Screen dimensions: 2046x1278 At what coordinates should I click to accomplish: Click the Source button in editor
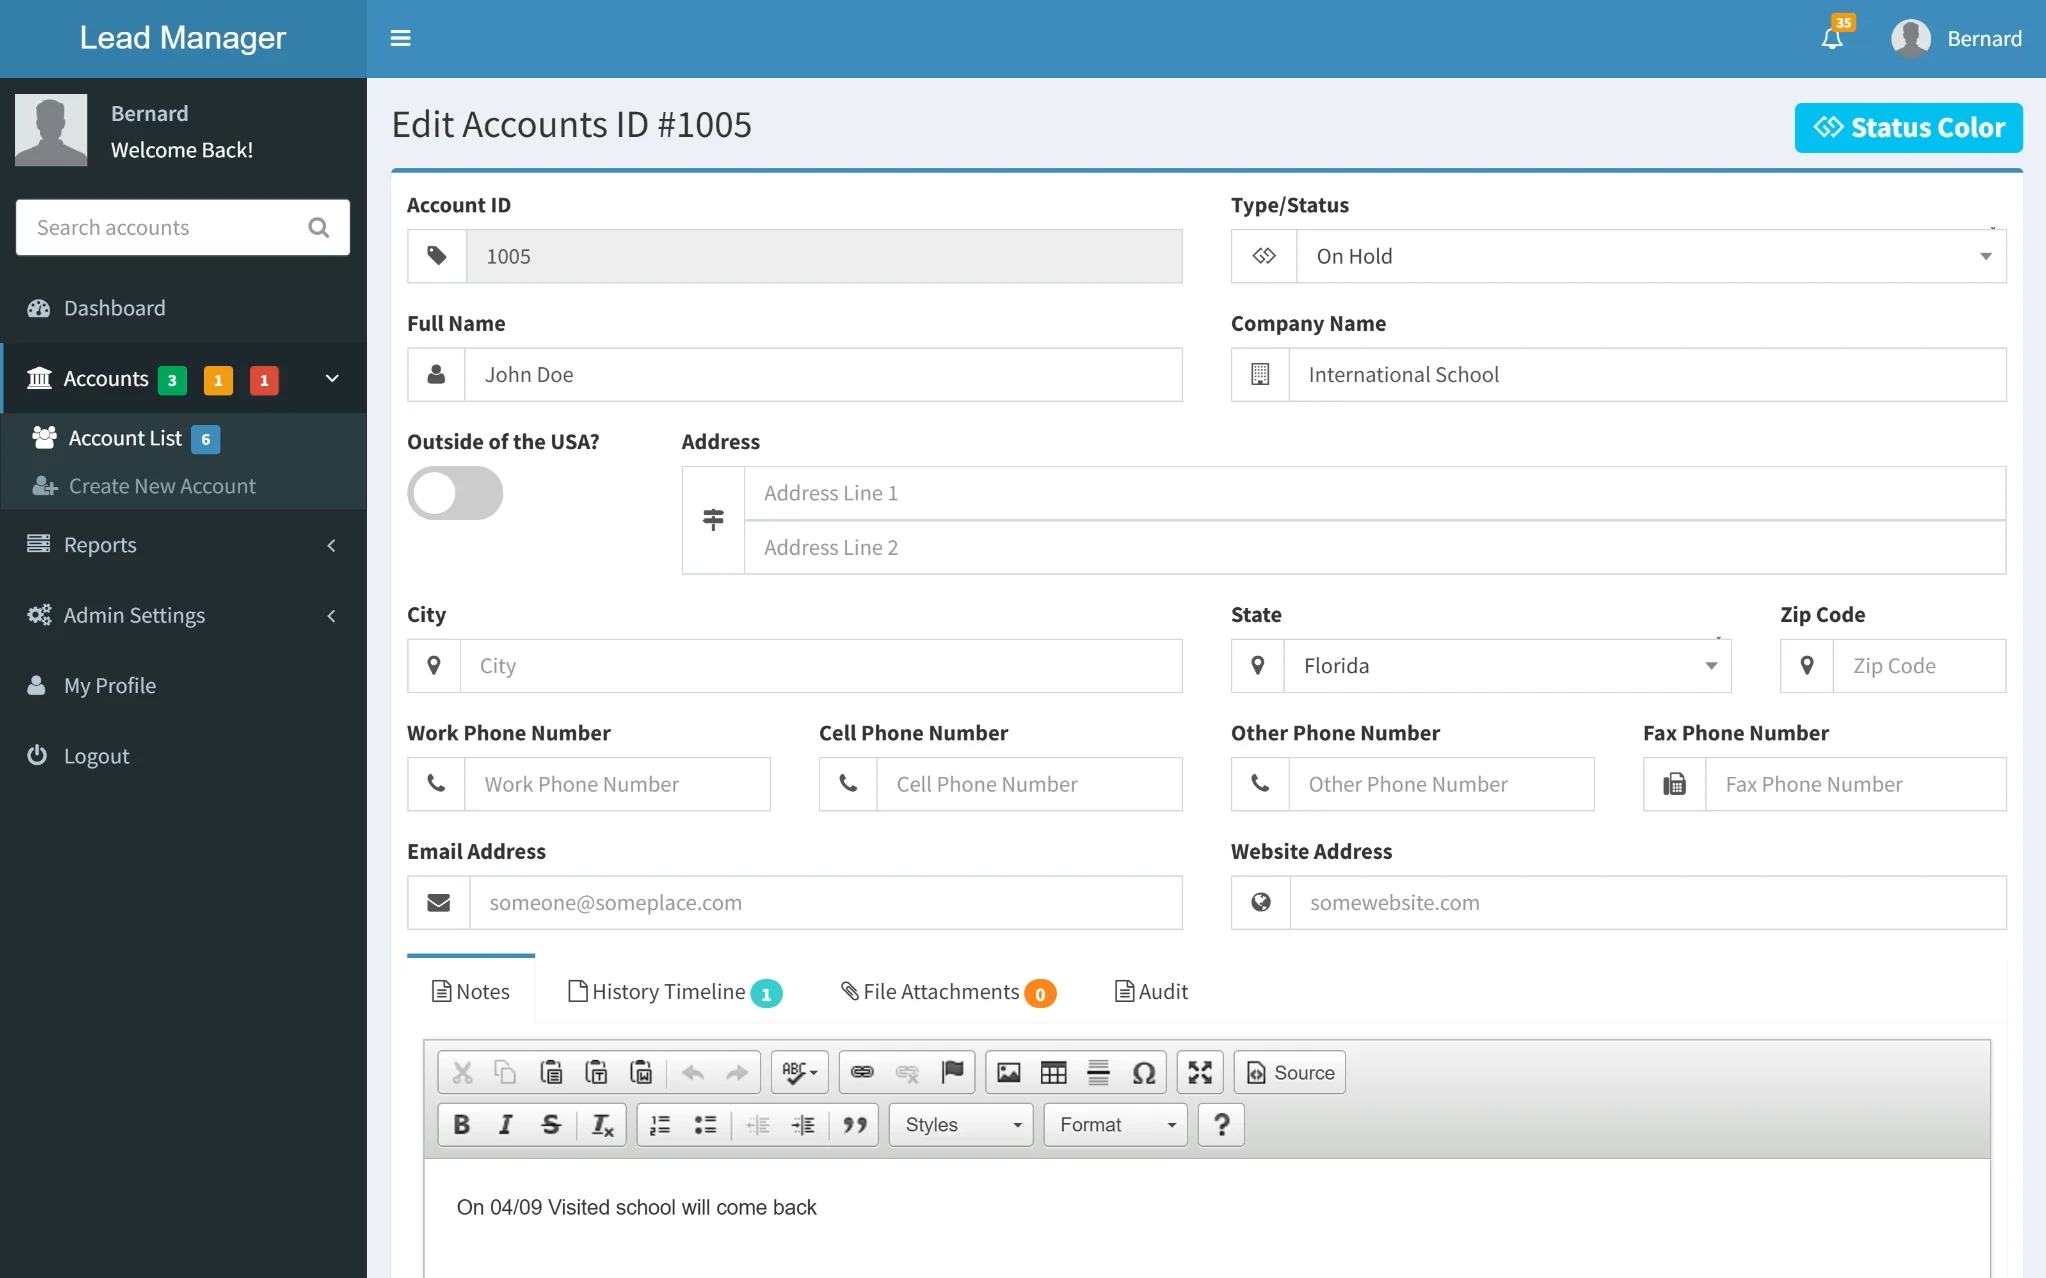[1290, 1072]
